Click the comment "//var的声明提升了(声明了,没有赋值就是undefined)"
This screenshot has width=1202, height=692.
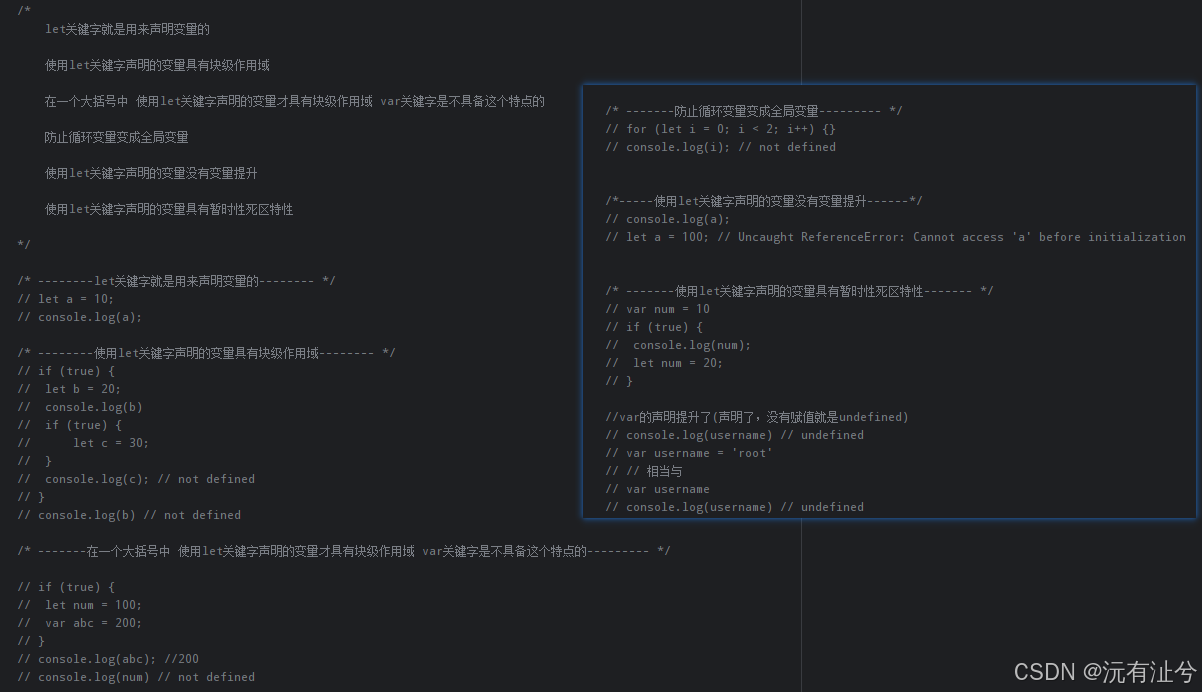pyautogui.click(x=757, y=417)
